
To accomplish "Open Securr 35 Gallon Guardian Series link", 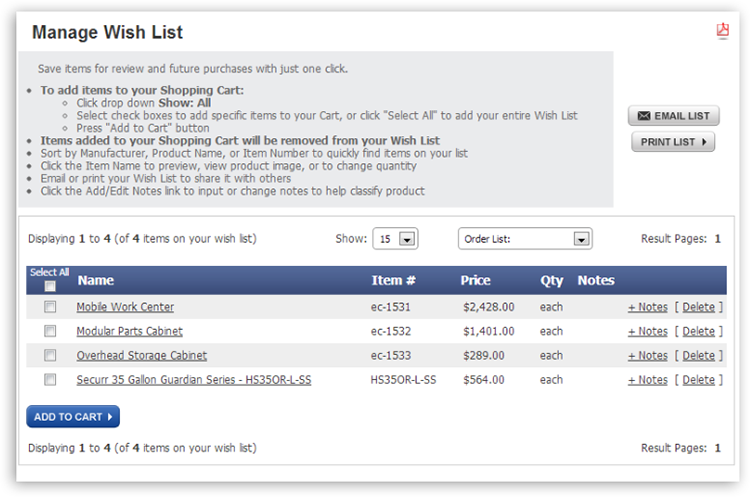I will [194, 380].
